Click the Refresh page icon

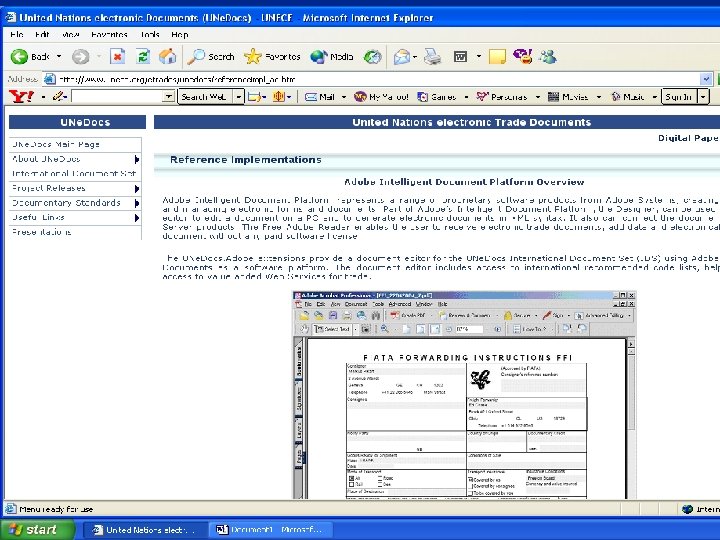(x=143, y=56)
